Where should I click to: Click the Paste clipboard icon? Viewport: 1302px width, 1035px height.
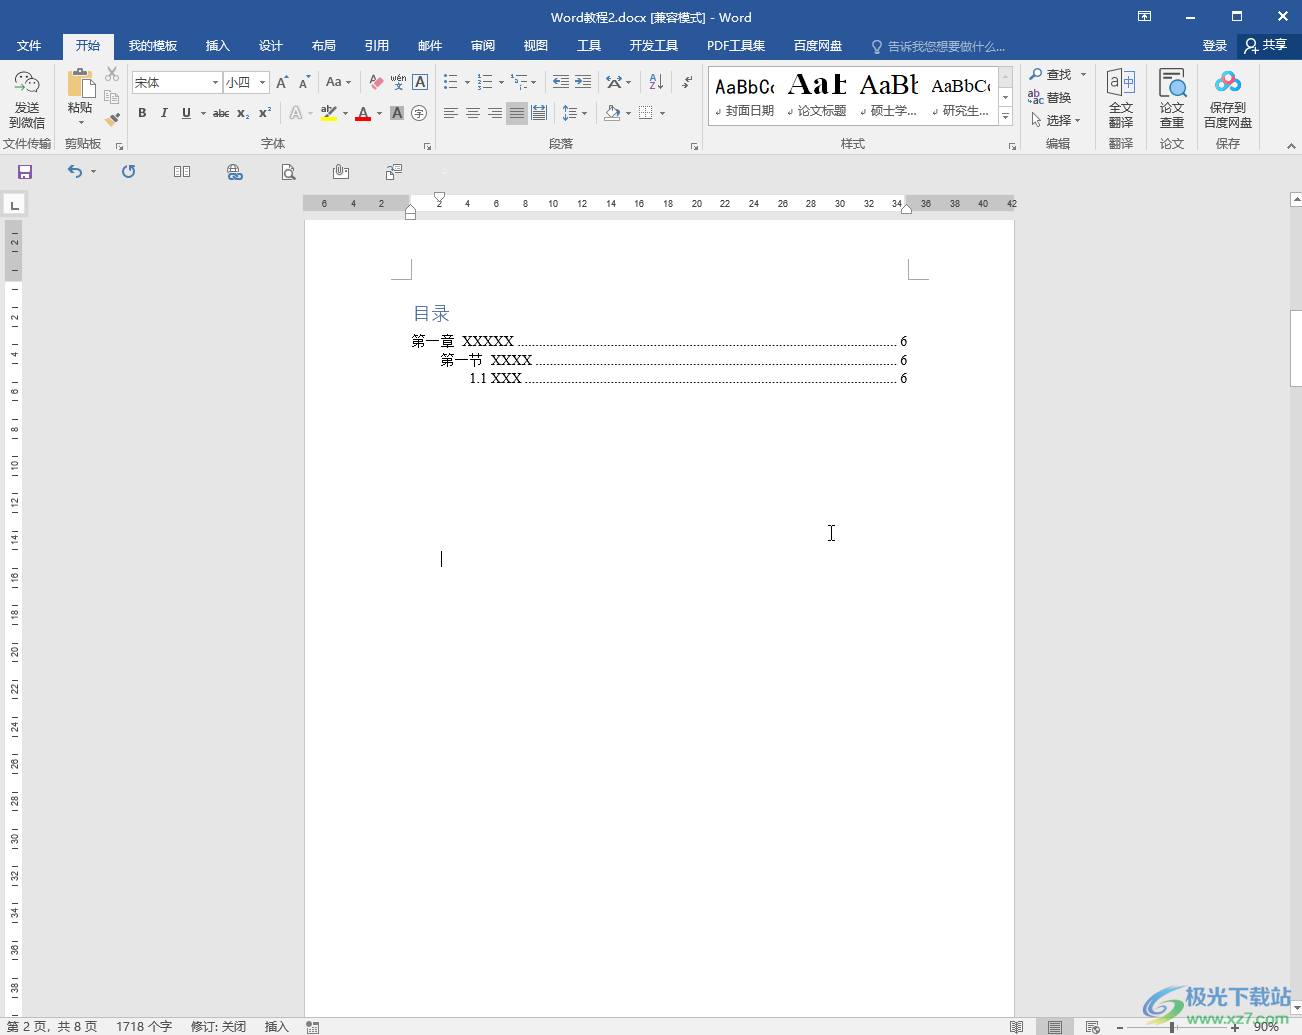point(80,83)
